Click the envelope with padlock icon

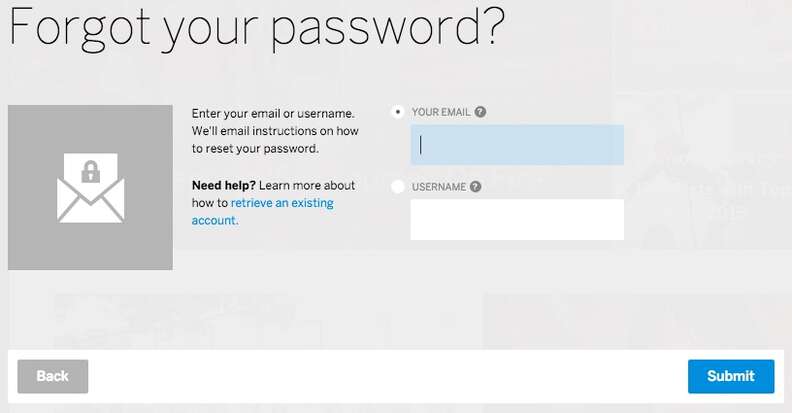pos(90,188)
